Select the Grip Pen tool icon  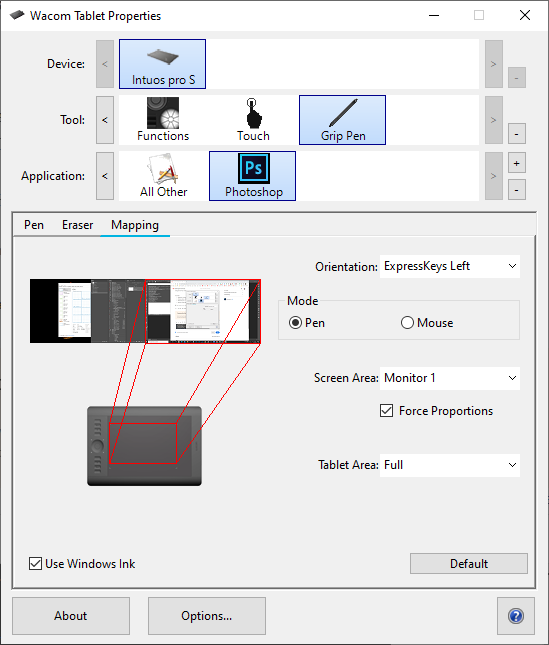tap(343, 120)
